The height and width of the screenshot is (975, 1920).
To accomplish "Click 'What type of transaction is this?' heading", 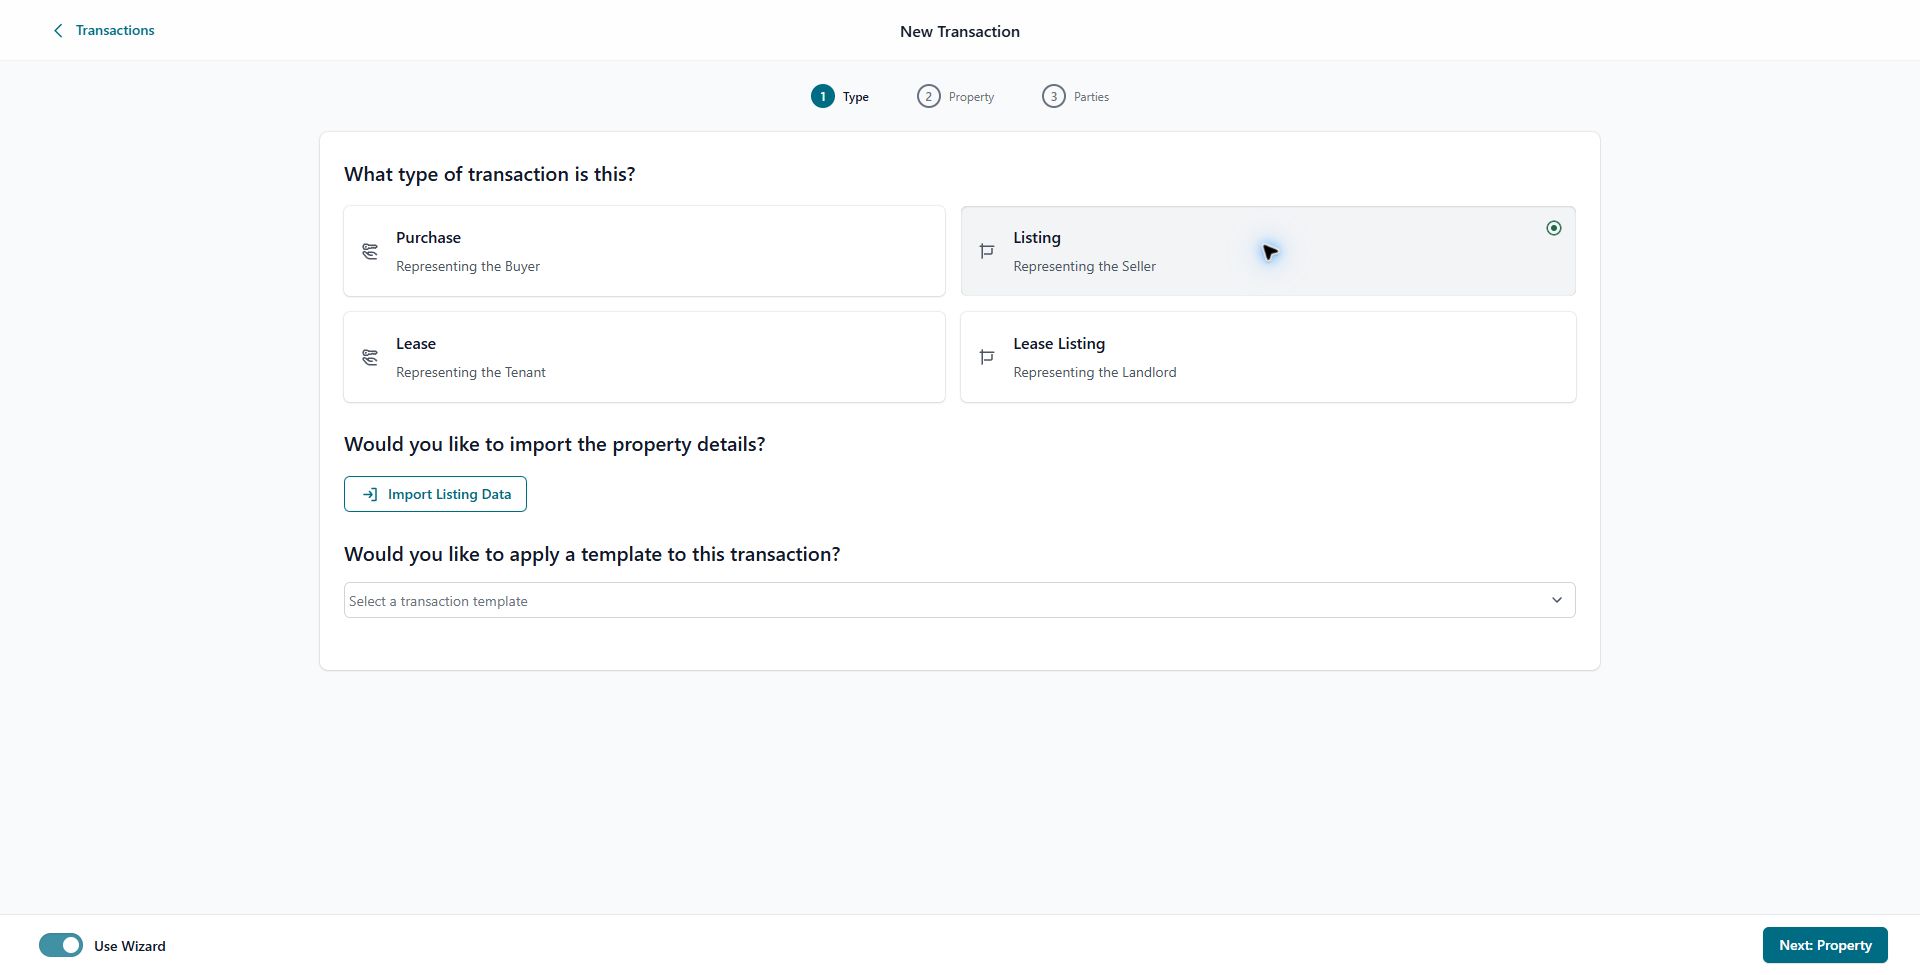I will point(490,174).
